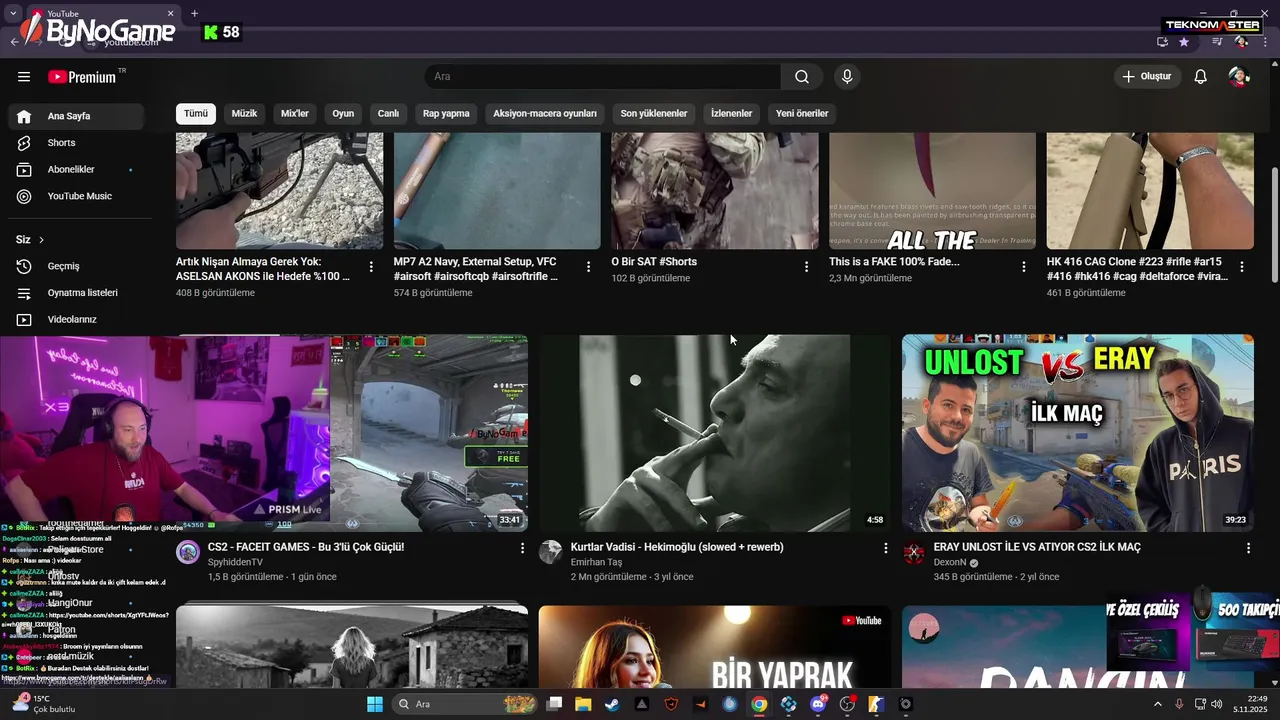Open a new browser tab
1280x720 pixels.
coord(194,14)
